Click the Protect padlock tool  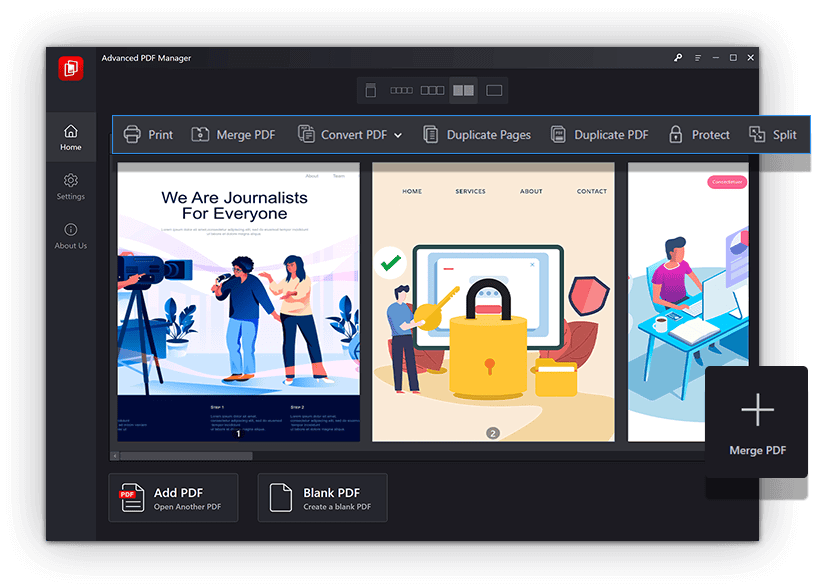699,135
